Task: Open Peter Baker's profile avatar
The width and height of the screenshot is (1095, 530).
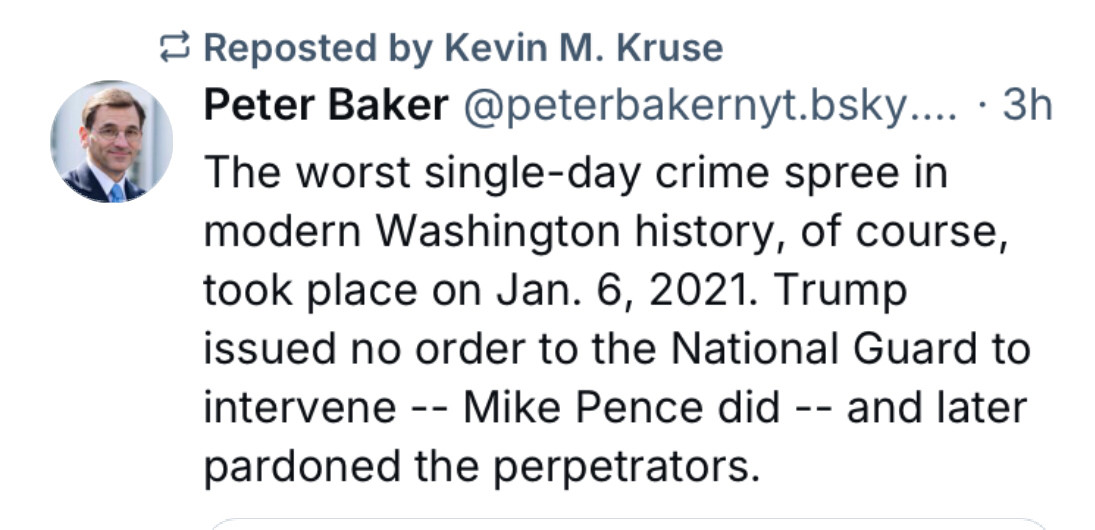Action: coord(111,141)
